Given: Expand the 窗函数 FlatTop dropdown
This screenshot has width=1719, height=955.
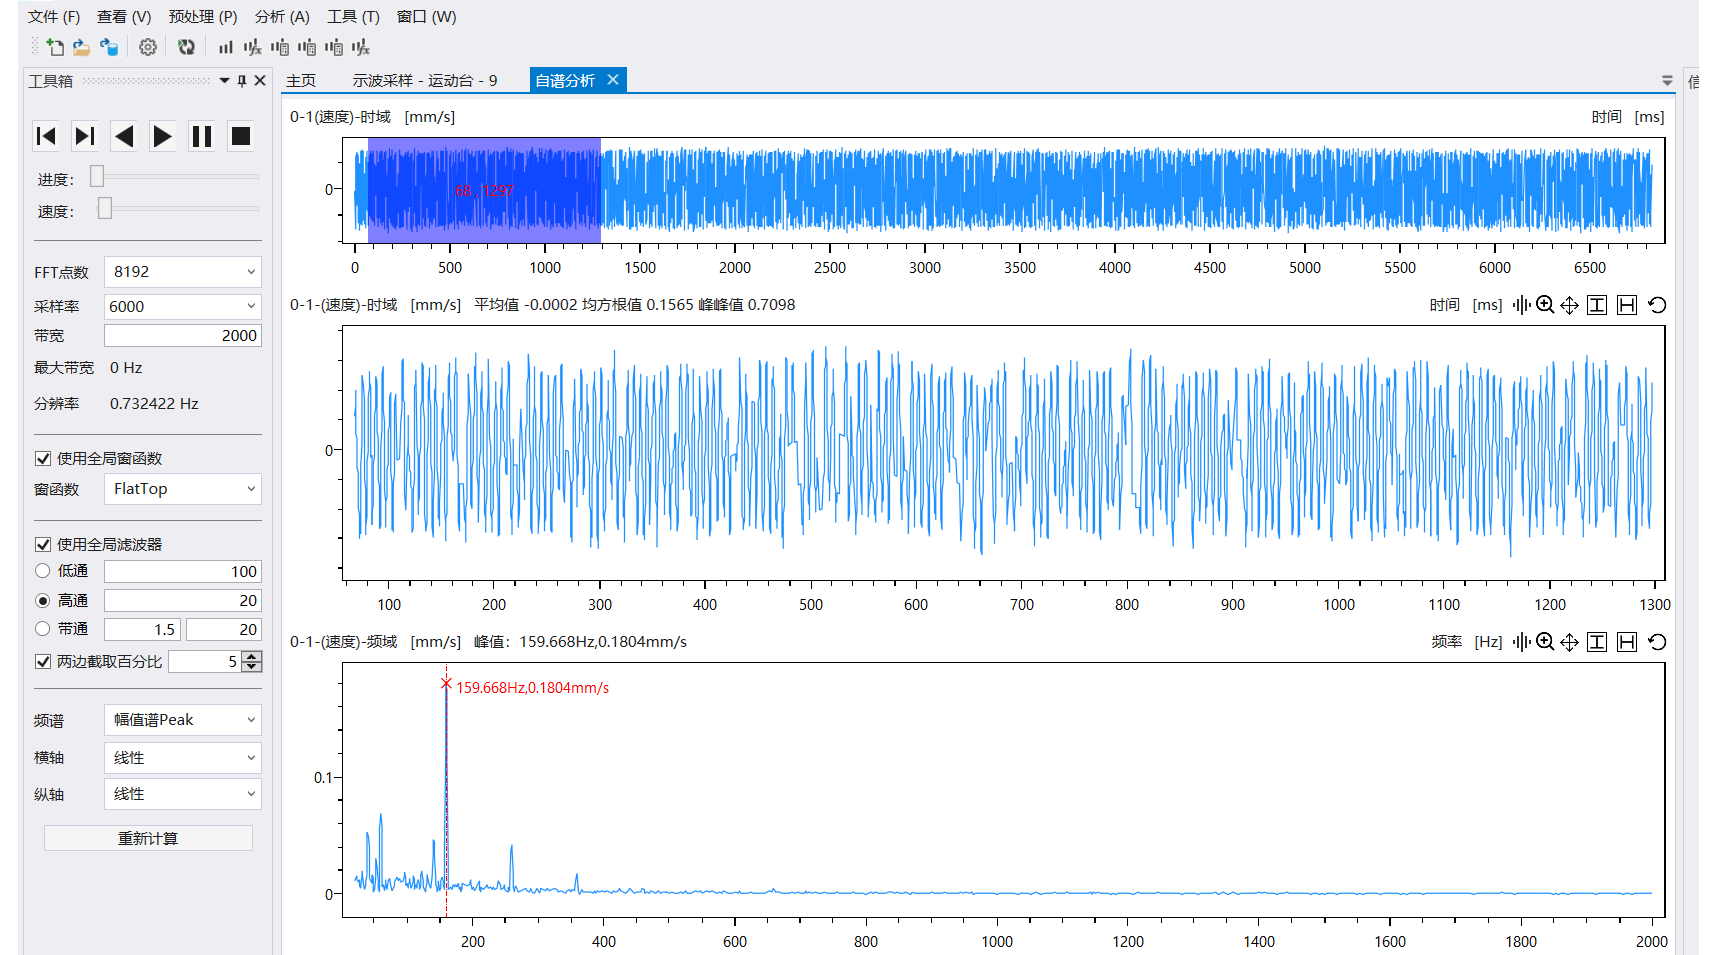Looking at the screenshot, I should 182,489.
